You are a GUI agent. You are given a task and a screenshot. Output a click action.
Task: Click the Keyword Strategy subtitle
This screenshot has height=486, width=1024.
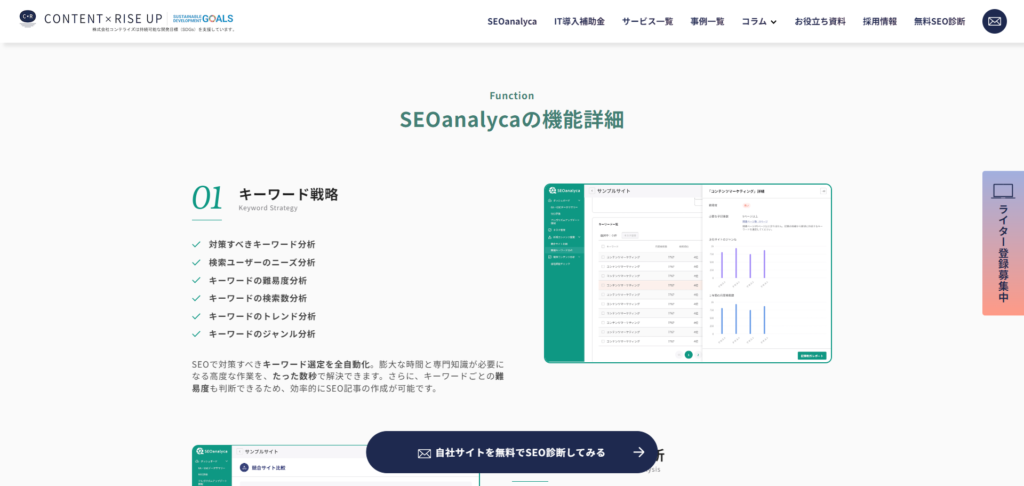coord(268,208)
